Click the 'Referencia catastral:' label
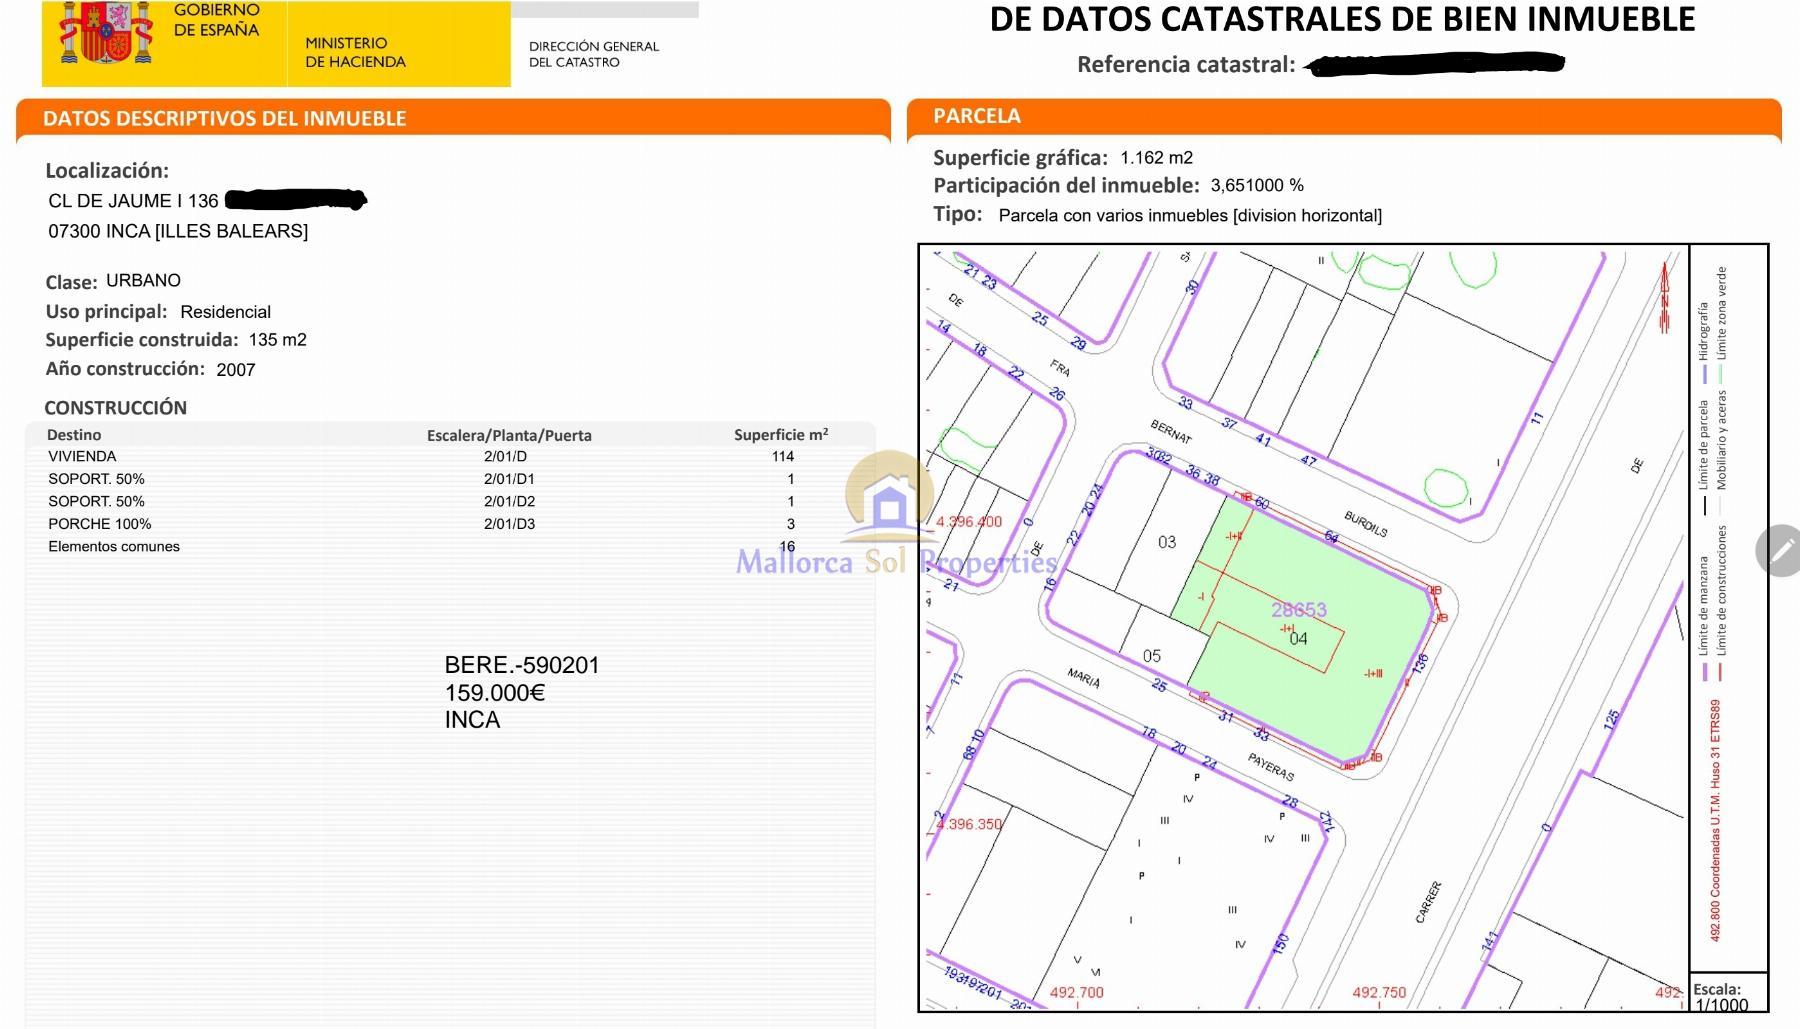The height and width of the screenshot is (1029, 1800). point(1186,65)
